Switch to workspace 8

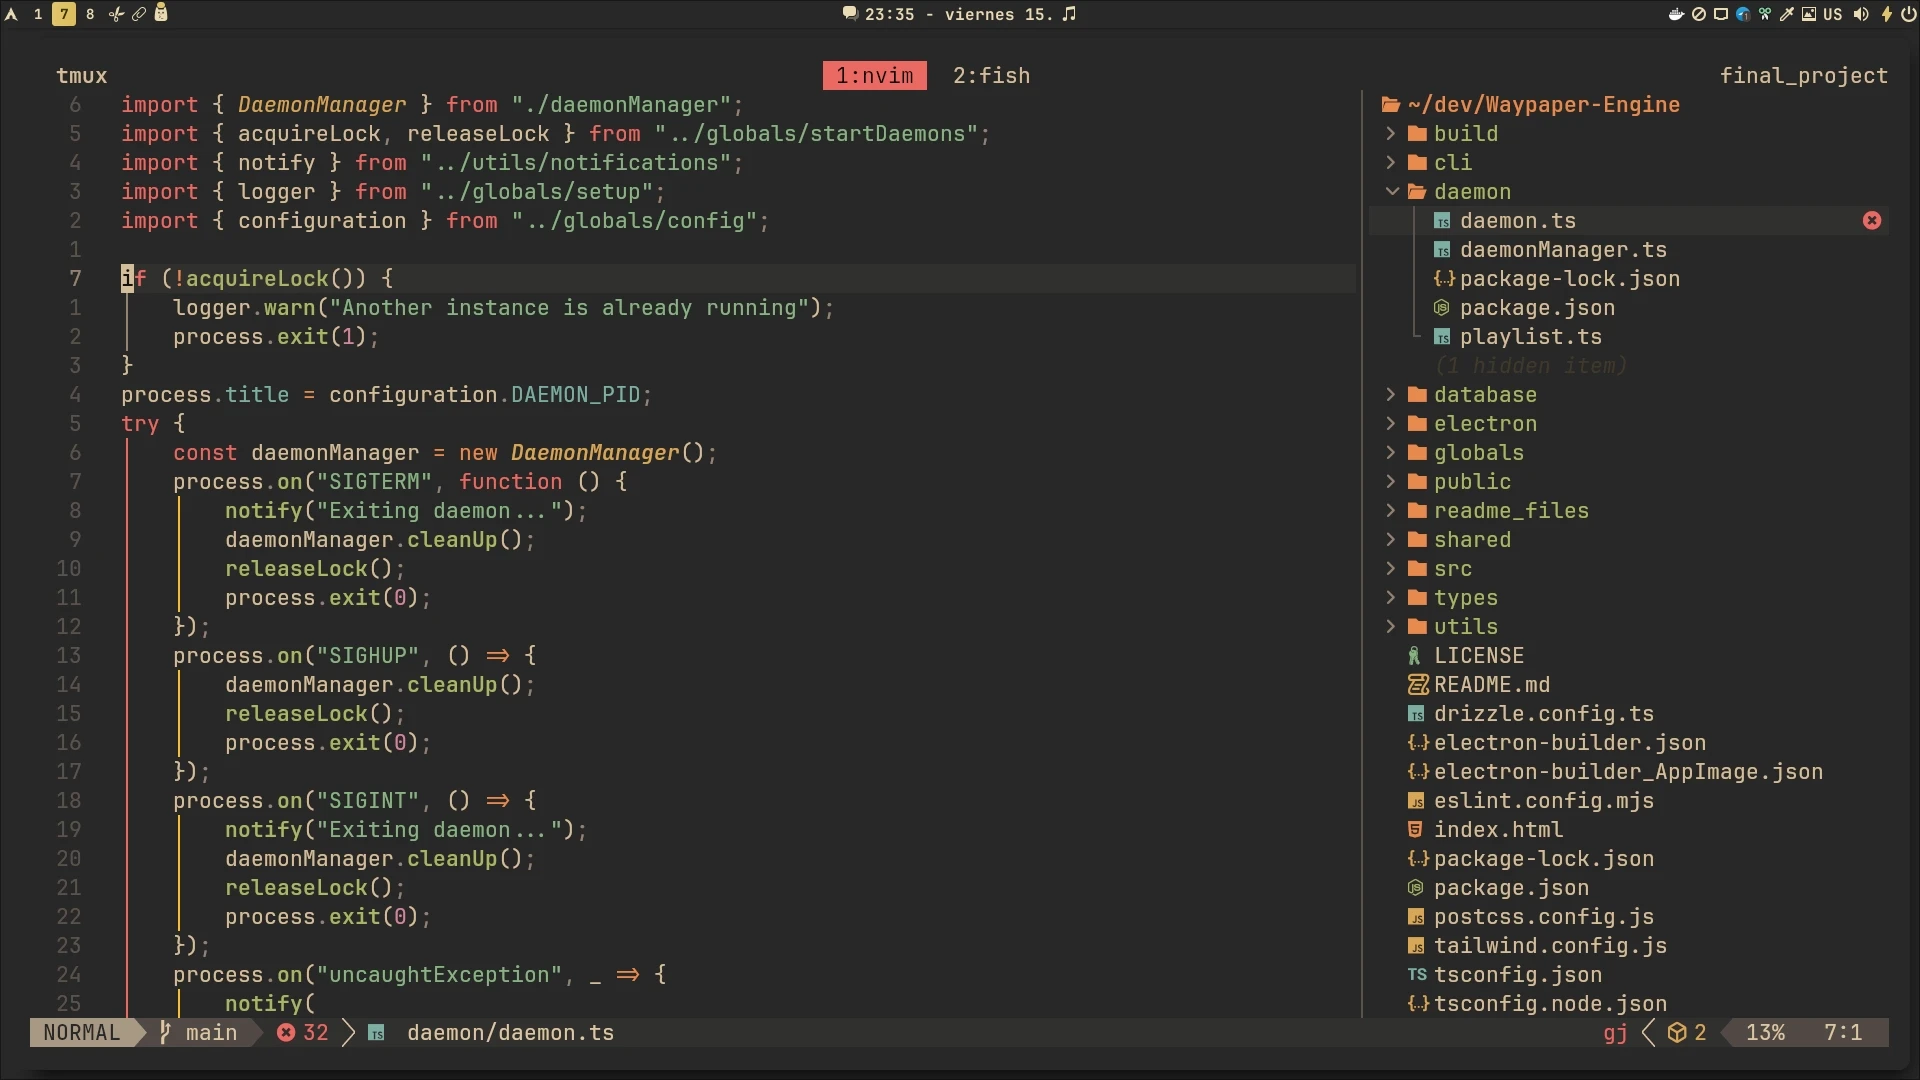(x=90, y=14)
